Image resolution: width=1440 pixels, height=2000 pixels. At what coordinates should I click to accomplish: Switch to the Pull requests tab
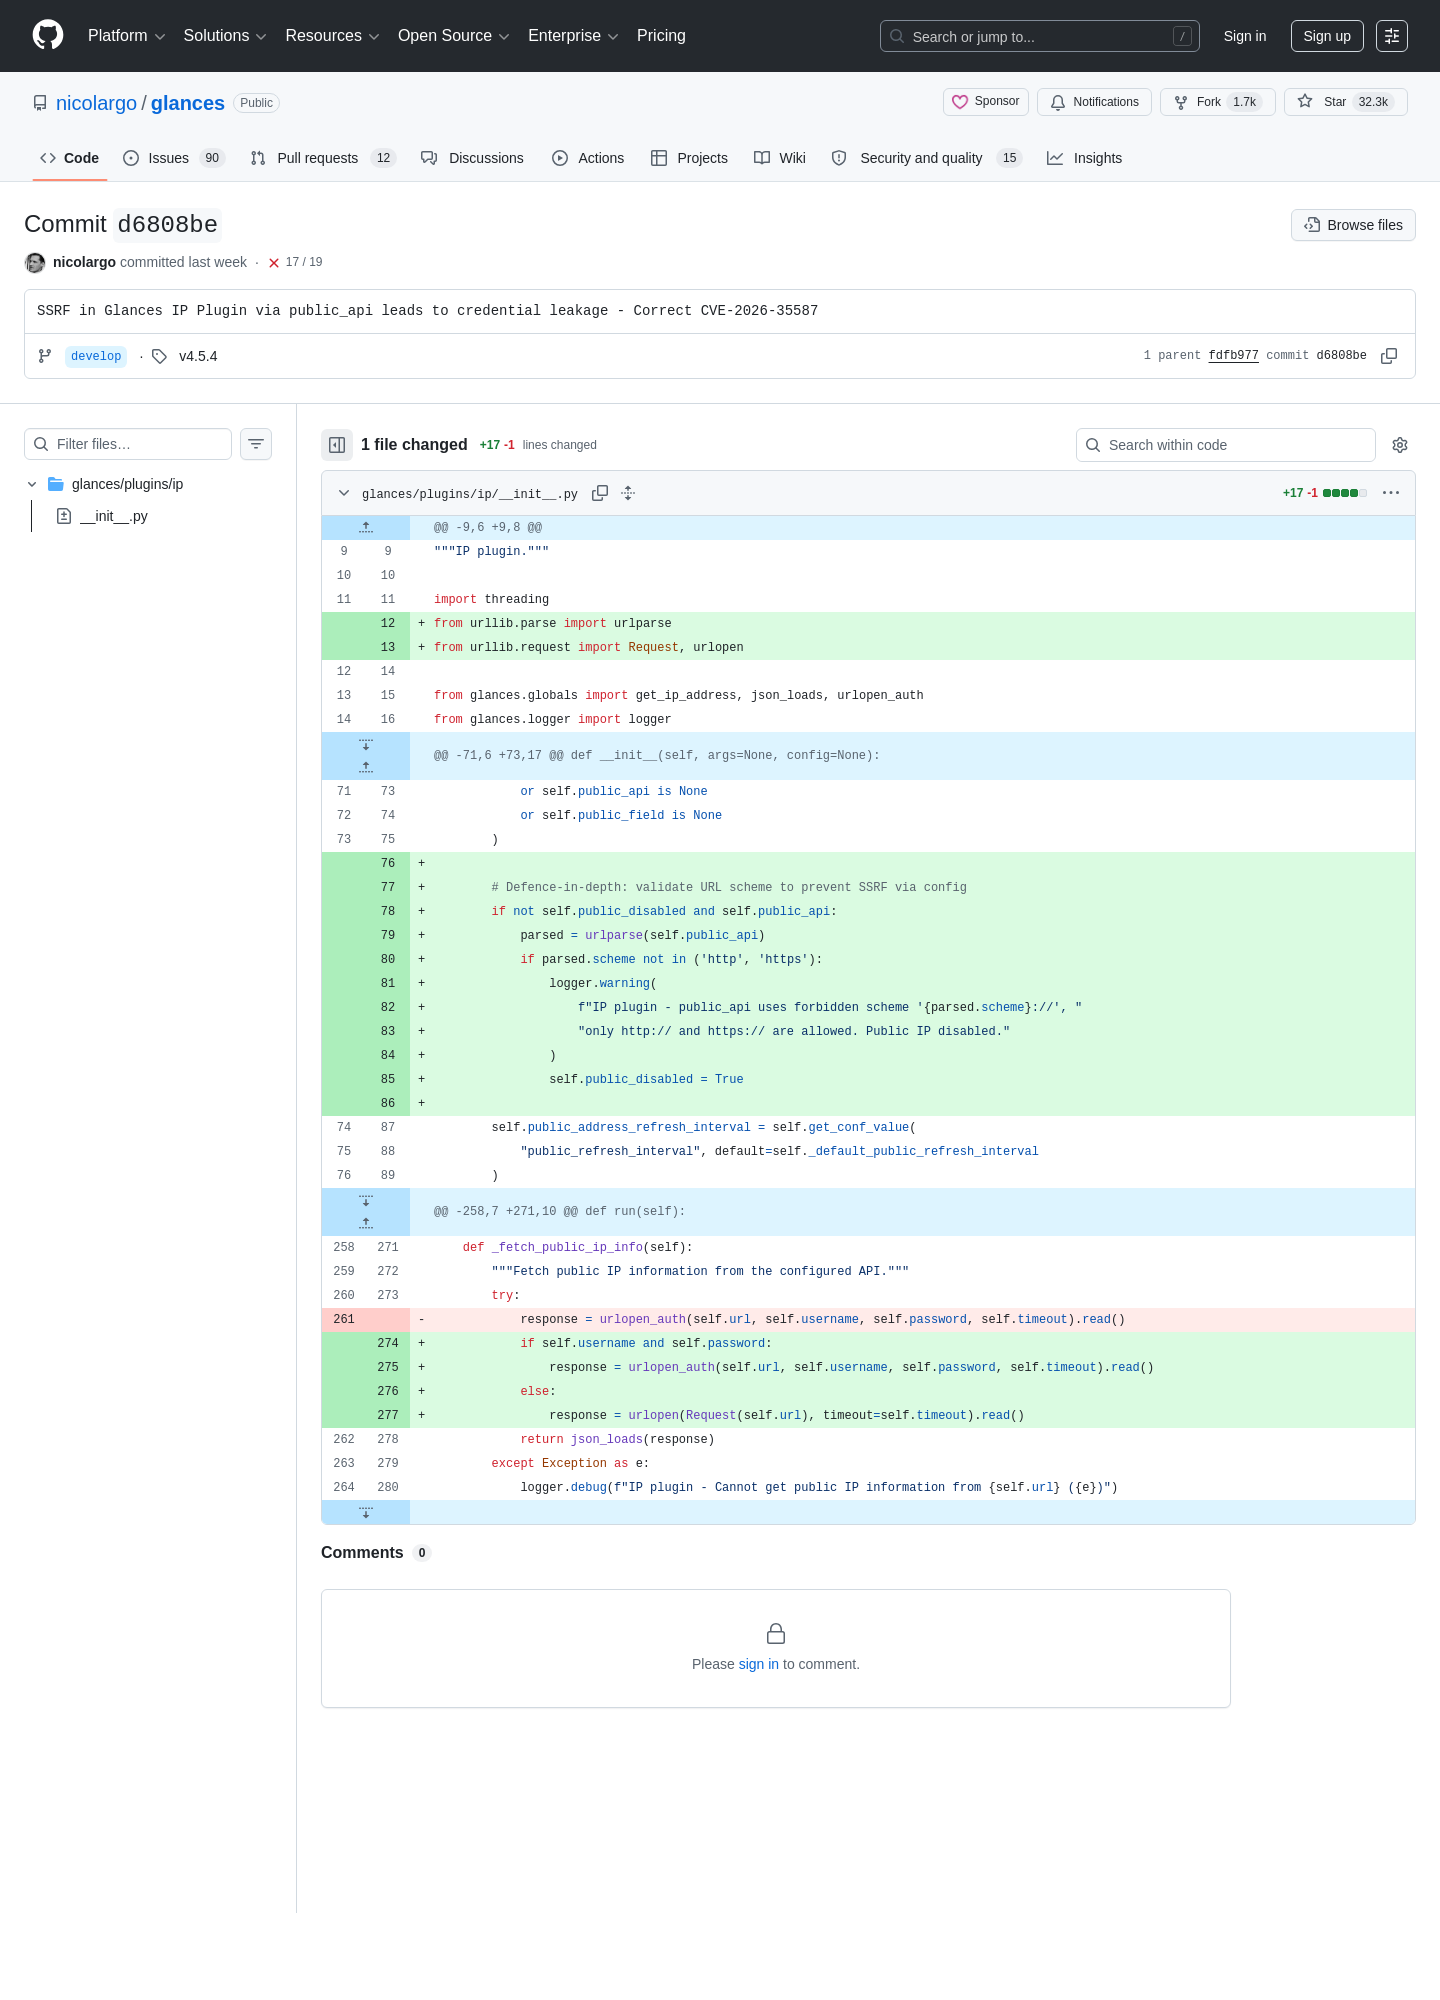pyautogui.click(x=323, y=158)
